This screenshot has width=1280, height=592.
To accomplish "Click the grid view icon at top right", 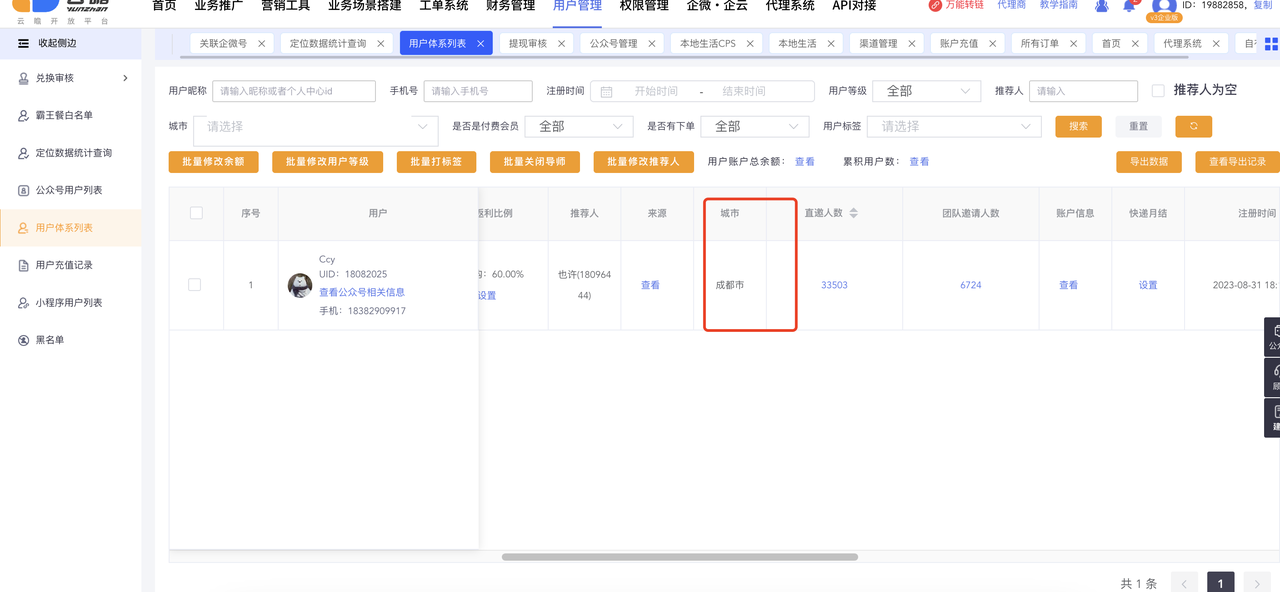I will pos(1271,43).
